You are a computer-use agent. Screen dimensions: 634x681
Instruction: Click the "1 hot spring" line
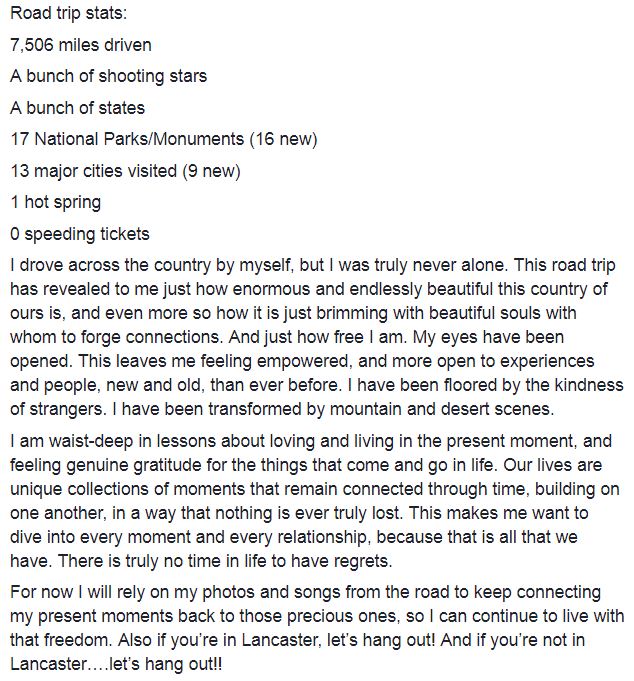[56, 203]
